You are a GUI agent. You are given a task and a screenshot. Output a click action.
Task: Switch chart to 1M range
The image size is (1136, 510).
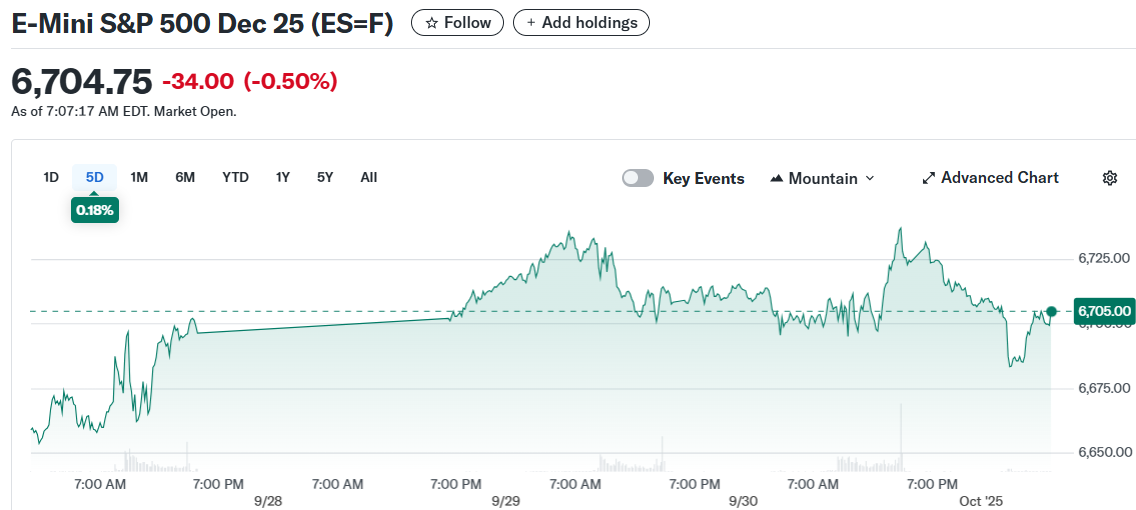tap(139, 177)
